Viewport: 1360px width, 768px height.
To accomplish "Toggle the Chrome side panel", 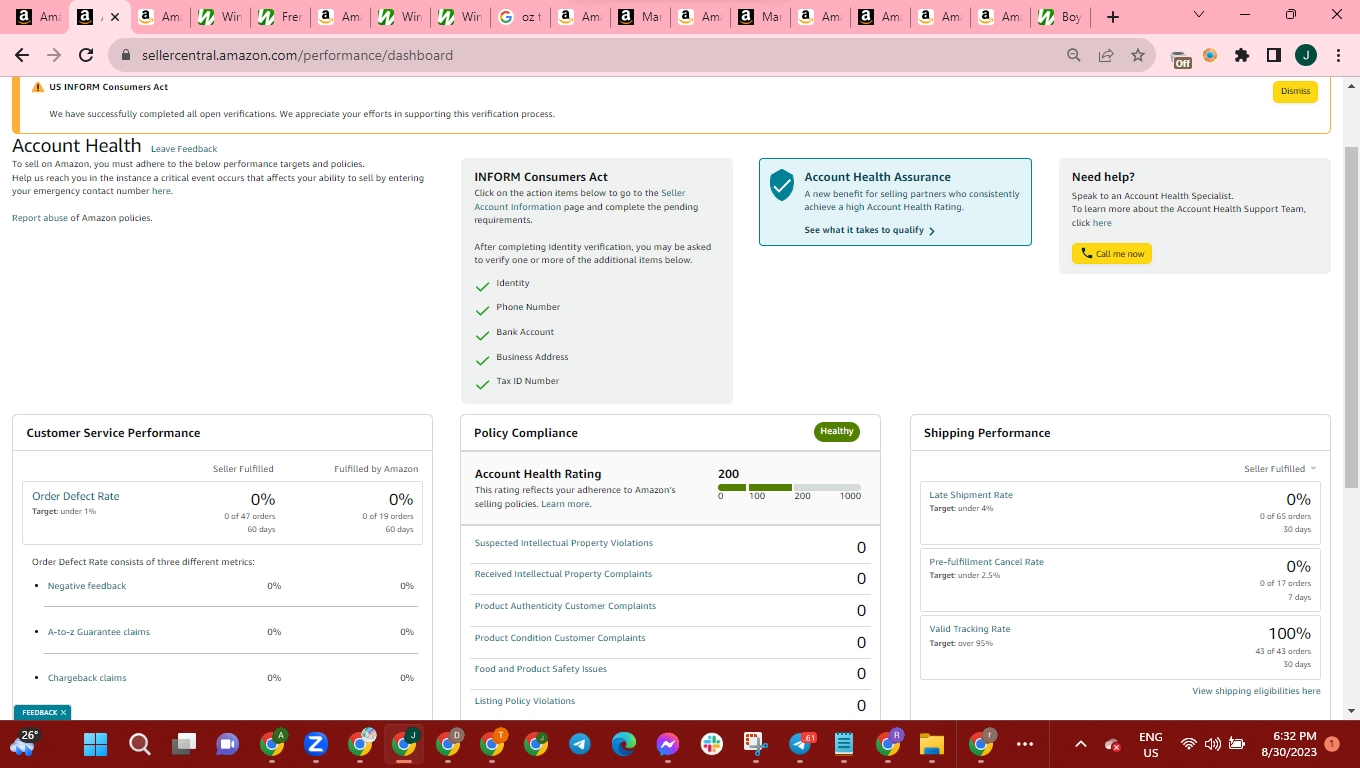I will coord(1274,56).
